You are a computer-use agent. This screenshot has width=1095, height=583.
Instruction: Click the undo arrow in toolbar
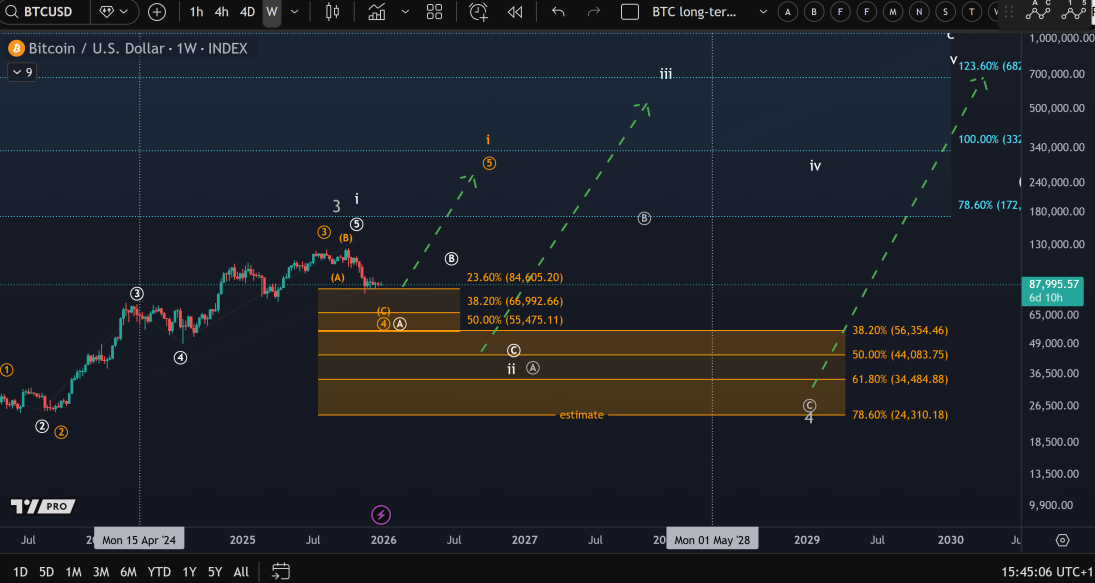[x=558, y=12]
